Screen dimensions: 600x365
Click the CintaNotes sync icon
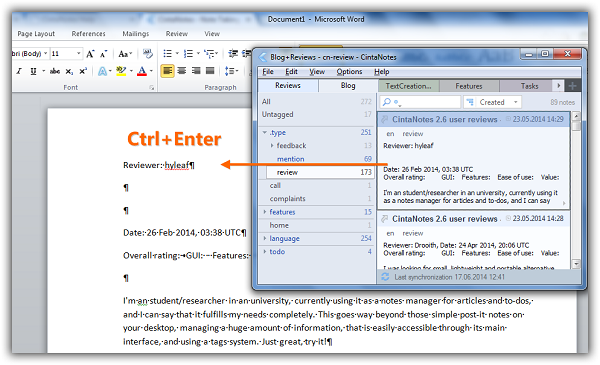click(385, 277)
